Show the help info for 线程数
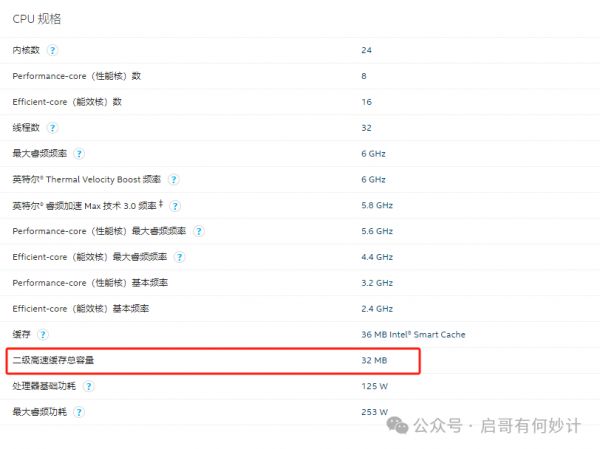 tap(52, 128)
